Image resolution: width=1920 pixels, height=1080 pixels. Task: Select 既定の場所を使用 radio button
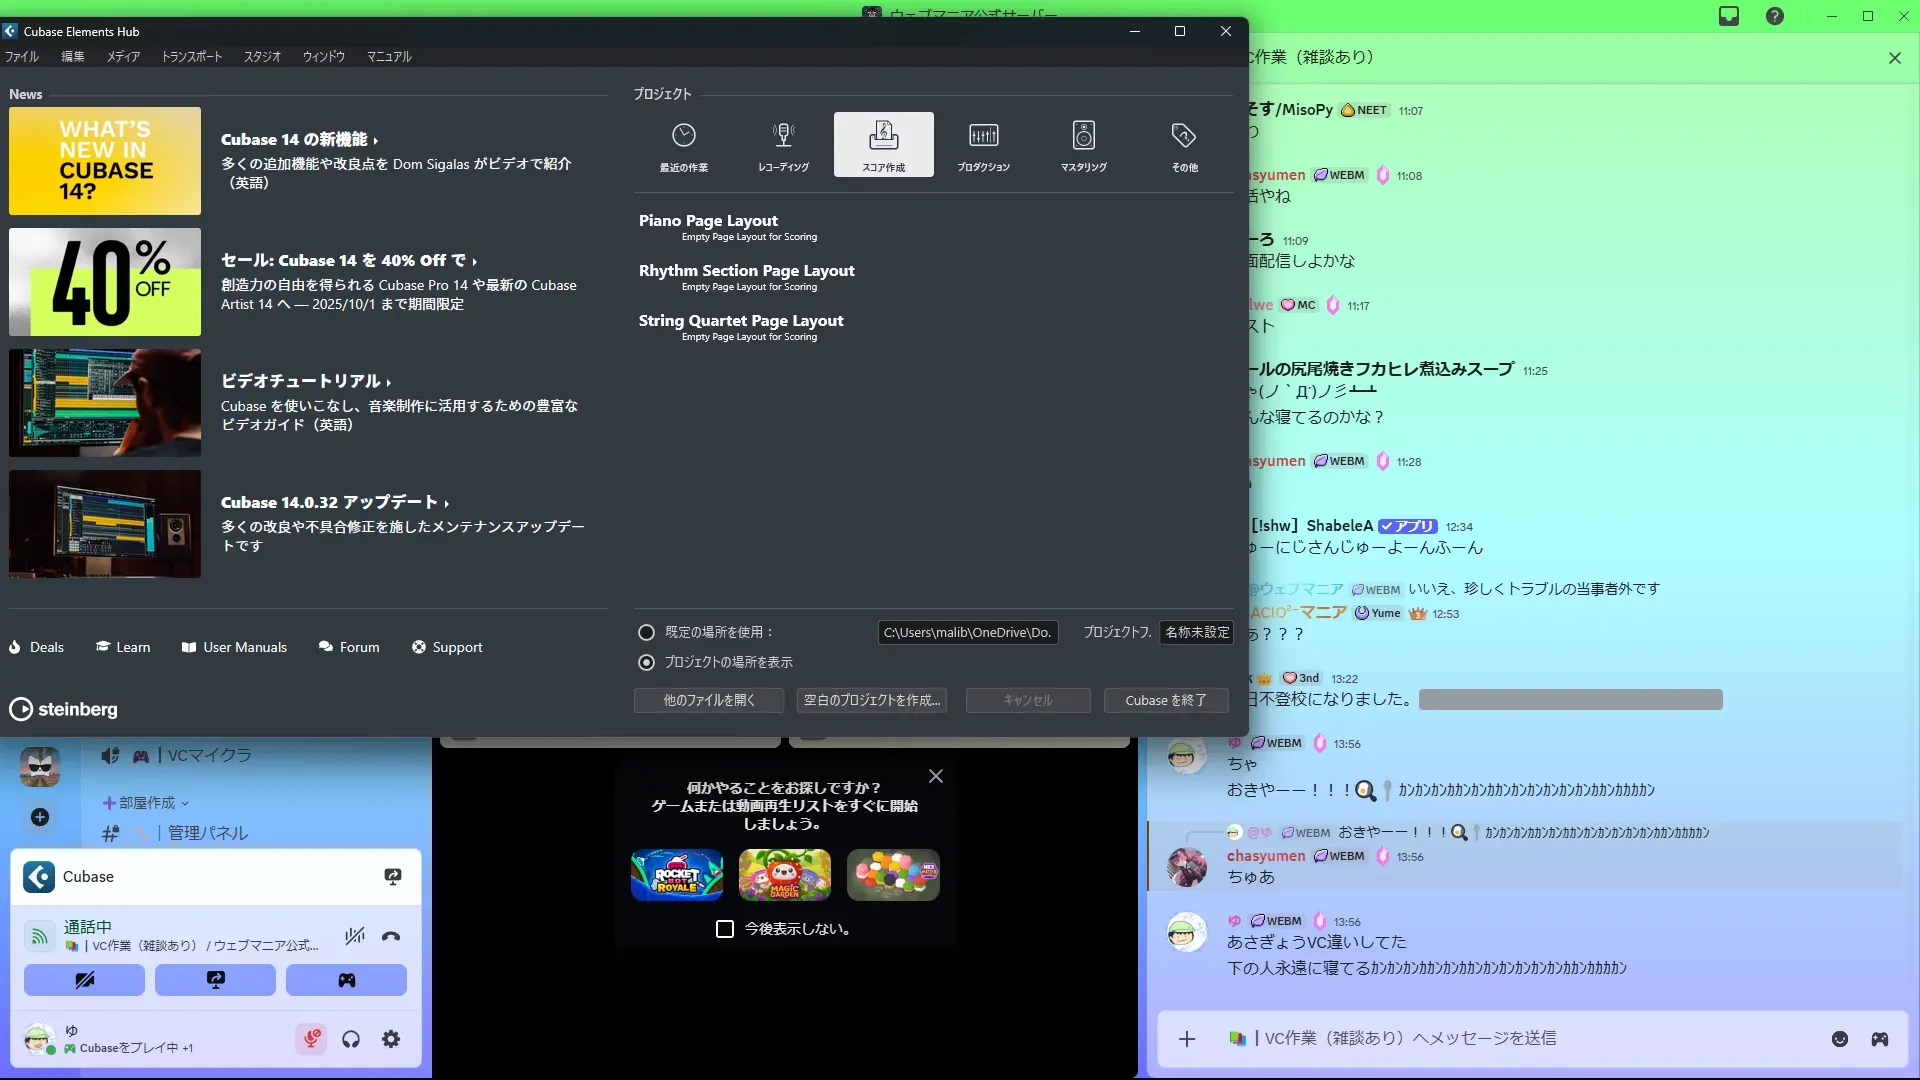(646, 632)
